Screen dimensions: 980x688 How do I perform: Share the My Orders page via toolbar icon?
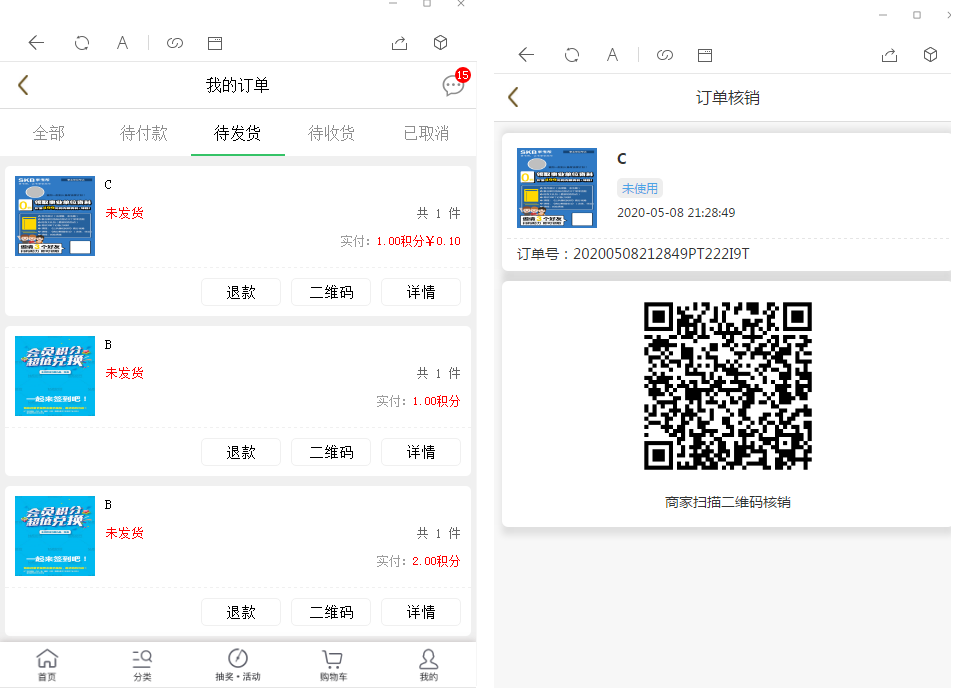click(399, 42)
